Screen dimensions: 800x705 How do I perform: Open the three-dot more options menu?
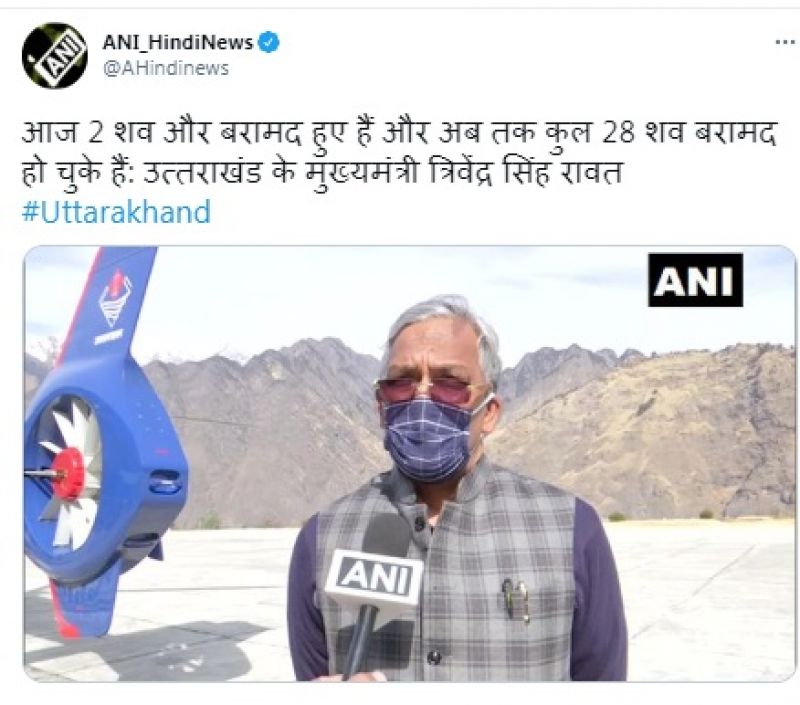tap(784, 42)
